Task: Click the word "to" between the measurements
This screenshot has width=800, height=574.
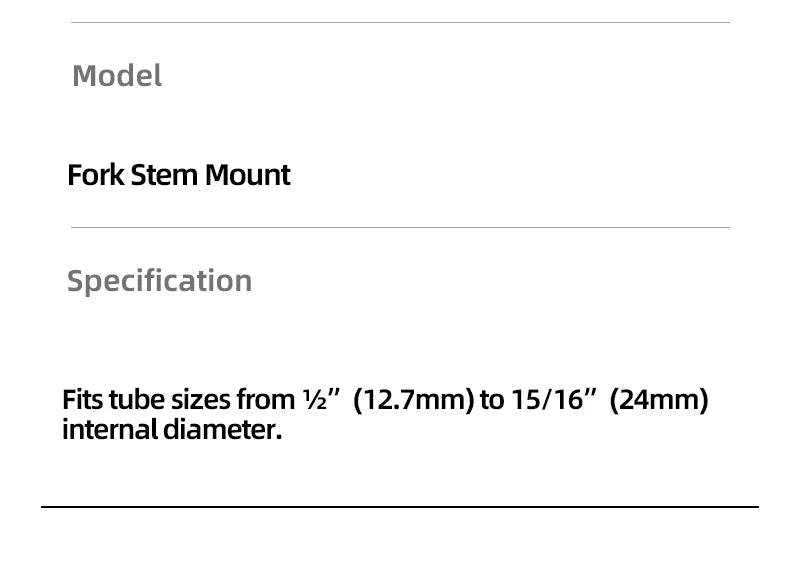Action: coord(492,401)
